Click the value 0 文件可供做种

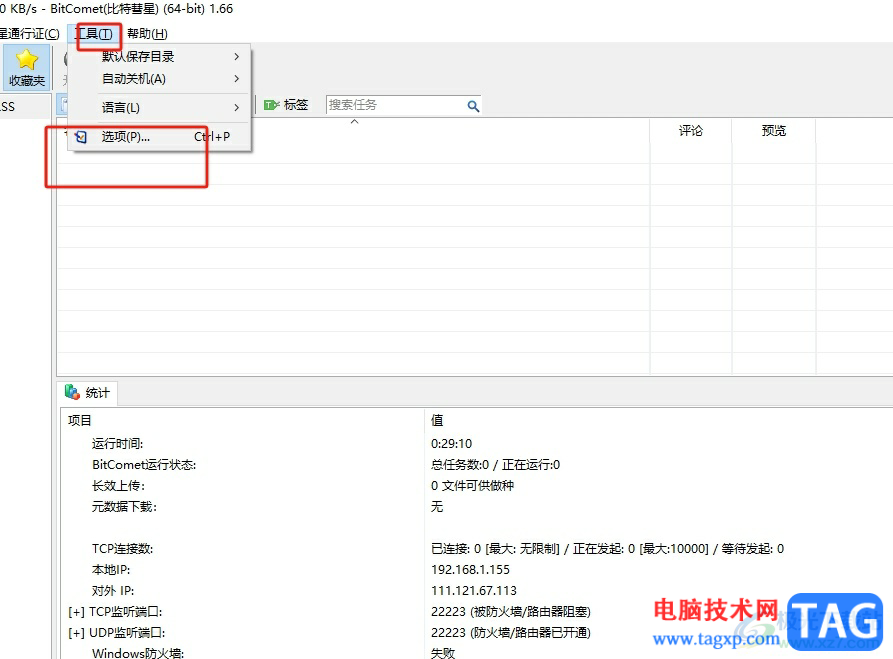click(x=472, y=486)
